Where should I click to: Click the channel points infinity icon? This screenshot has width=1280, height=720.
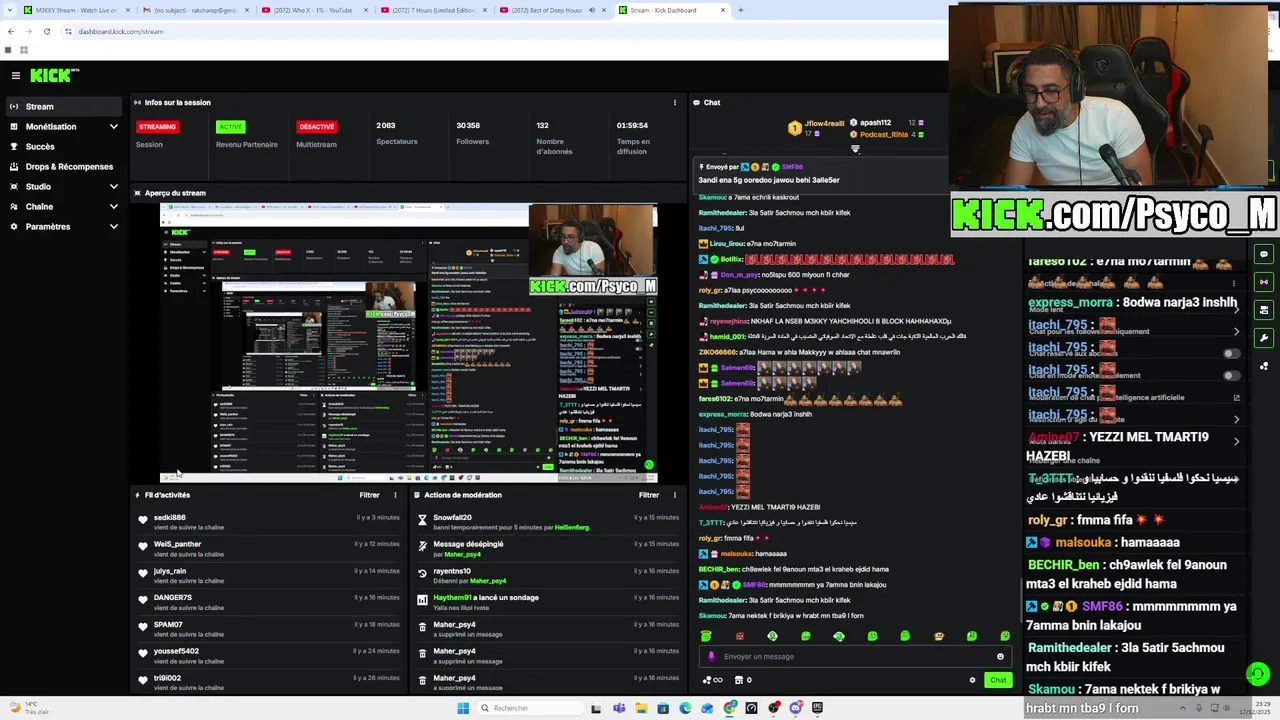(x=712, y=680)
